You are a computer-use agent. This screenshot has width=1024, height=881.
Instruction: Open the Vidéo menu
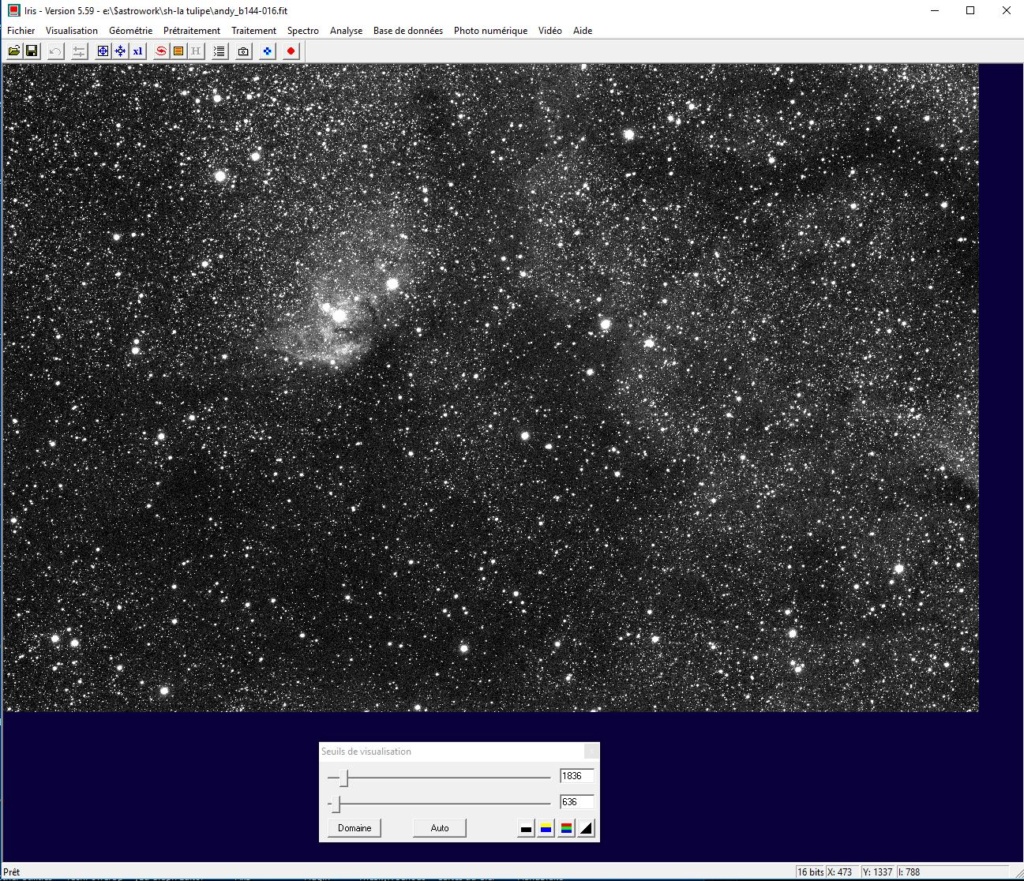(550, 31)
